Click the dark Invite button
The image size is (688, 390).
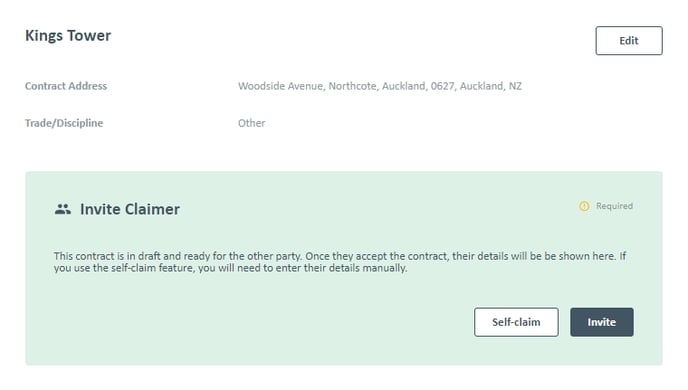(x=602, y=322)
